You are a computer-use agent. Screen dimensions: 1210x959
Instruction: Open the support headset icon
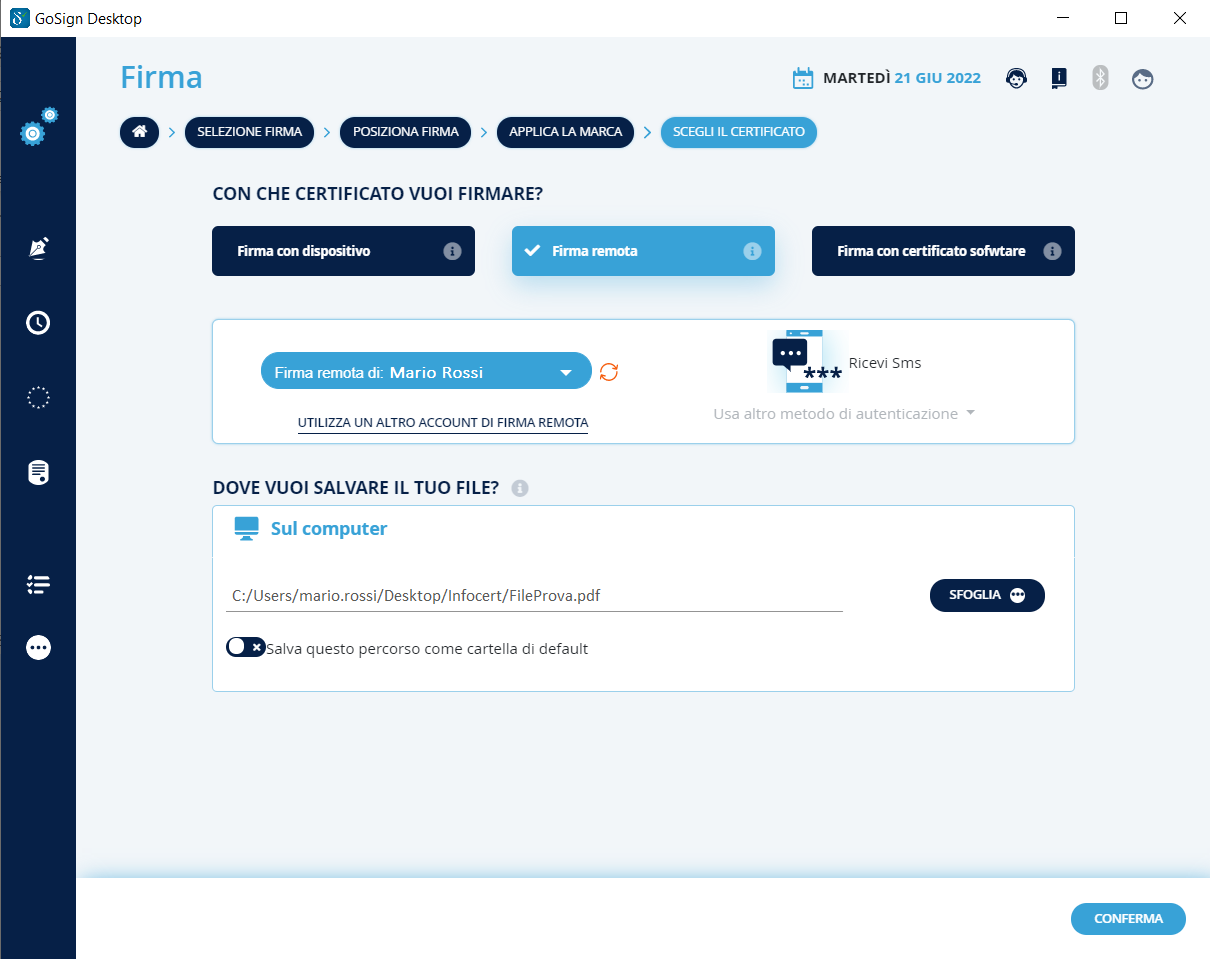pyautogui.click(x=1017, y=78)
